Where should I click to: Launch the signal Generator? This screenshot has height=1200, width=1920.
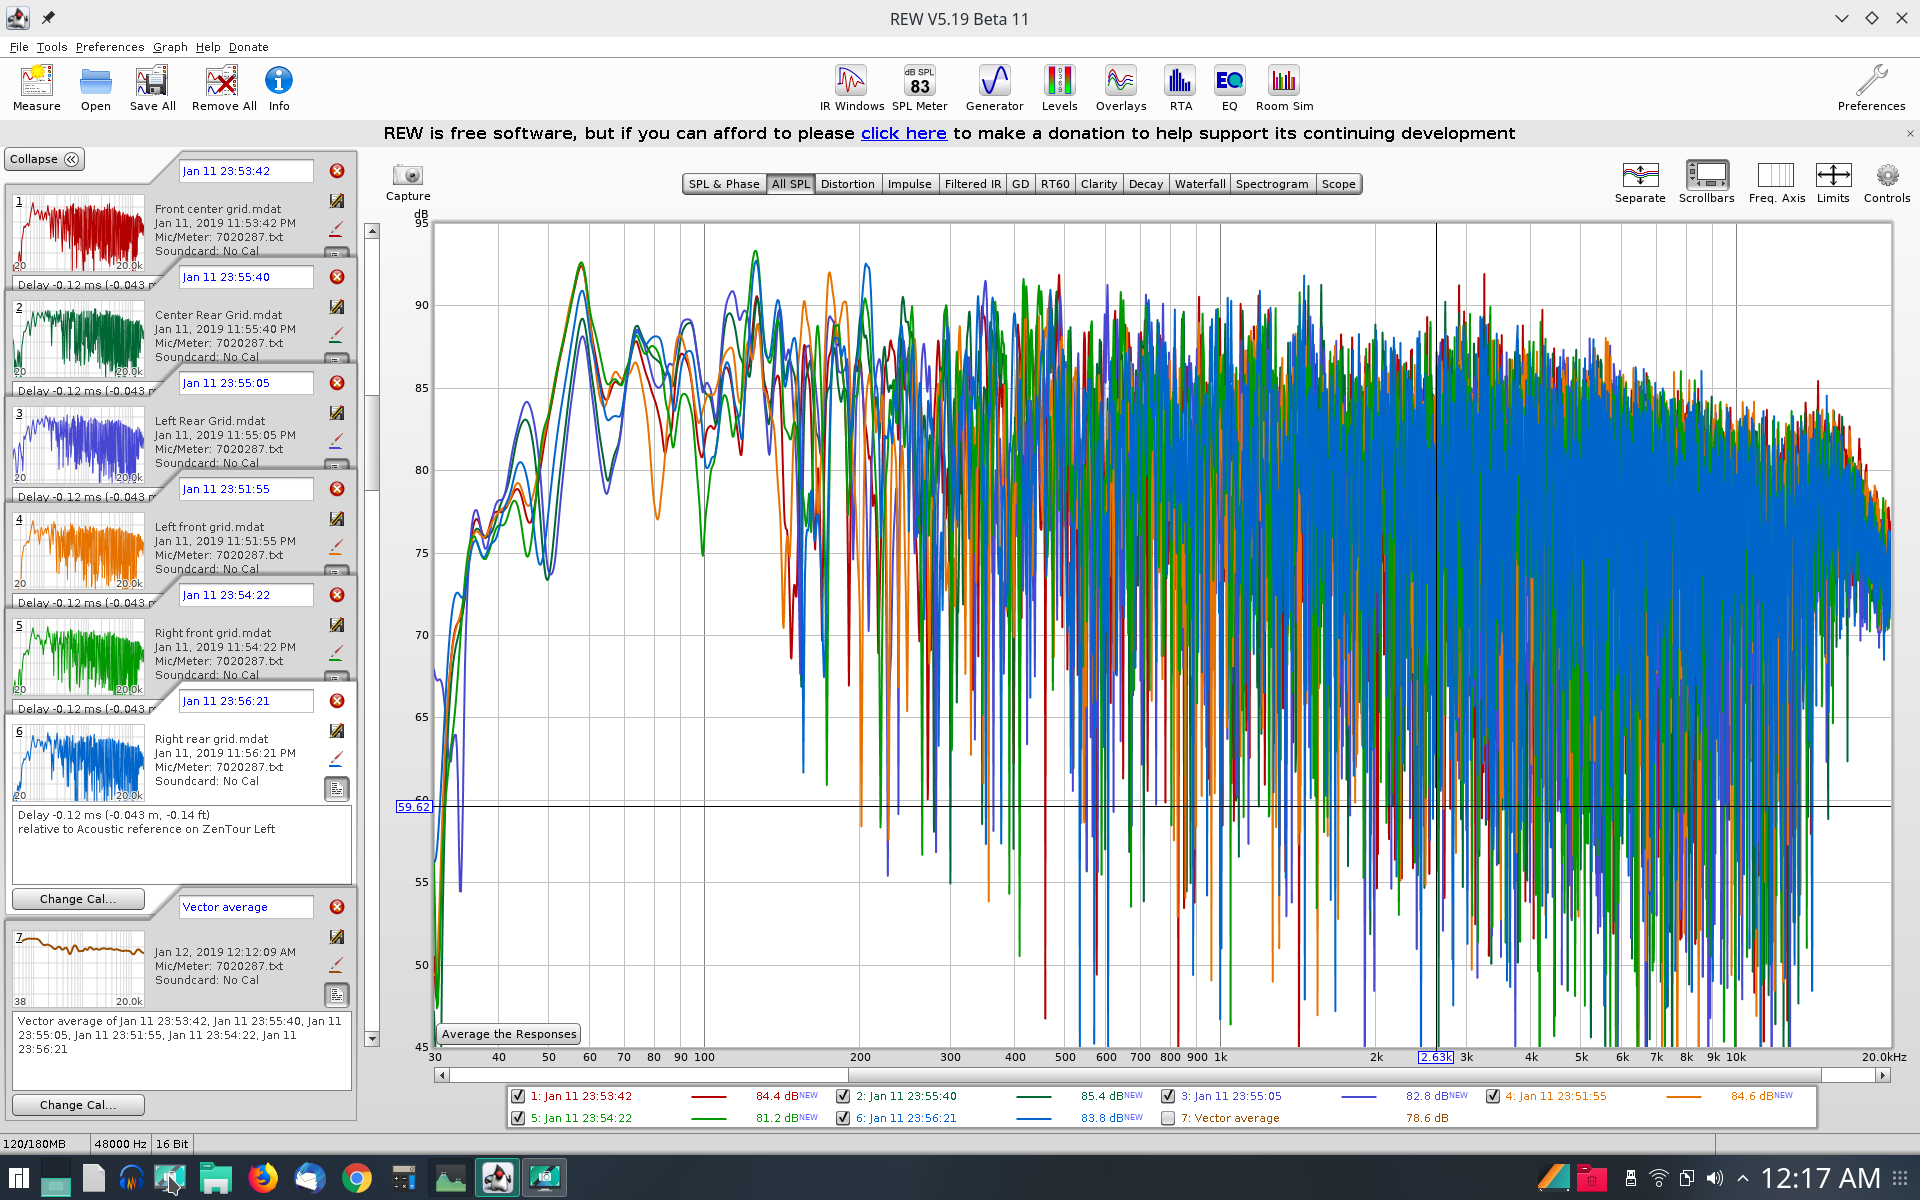(x=995, y=88)
